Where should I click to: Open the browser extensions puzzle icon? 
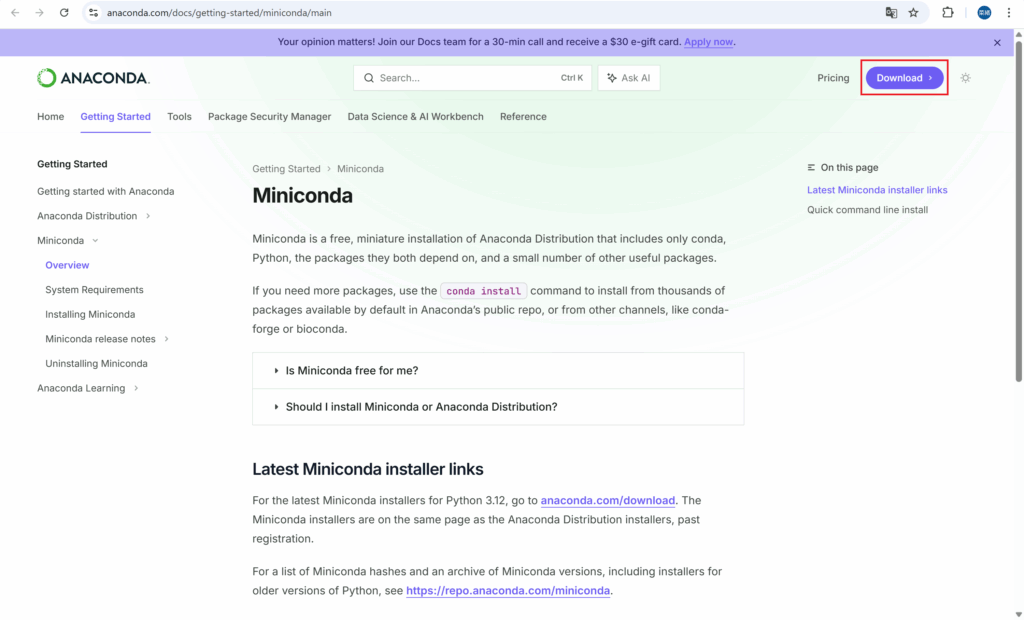[x=948, y=12]
